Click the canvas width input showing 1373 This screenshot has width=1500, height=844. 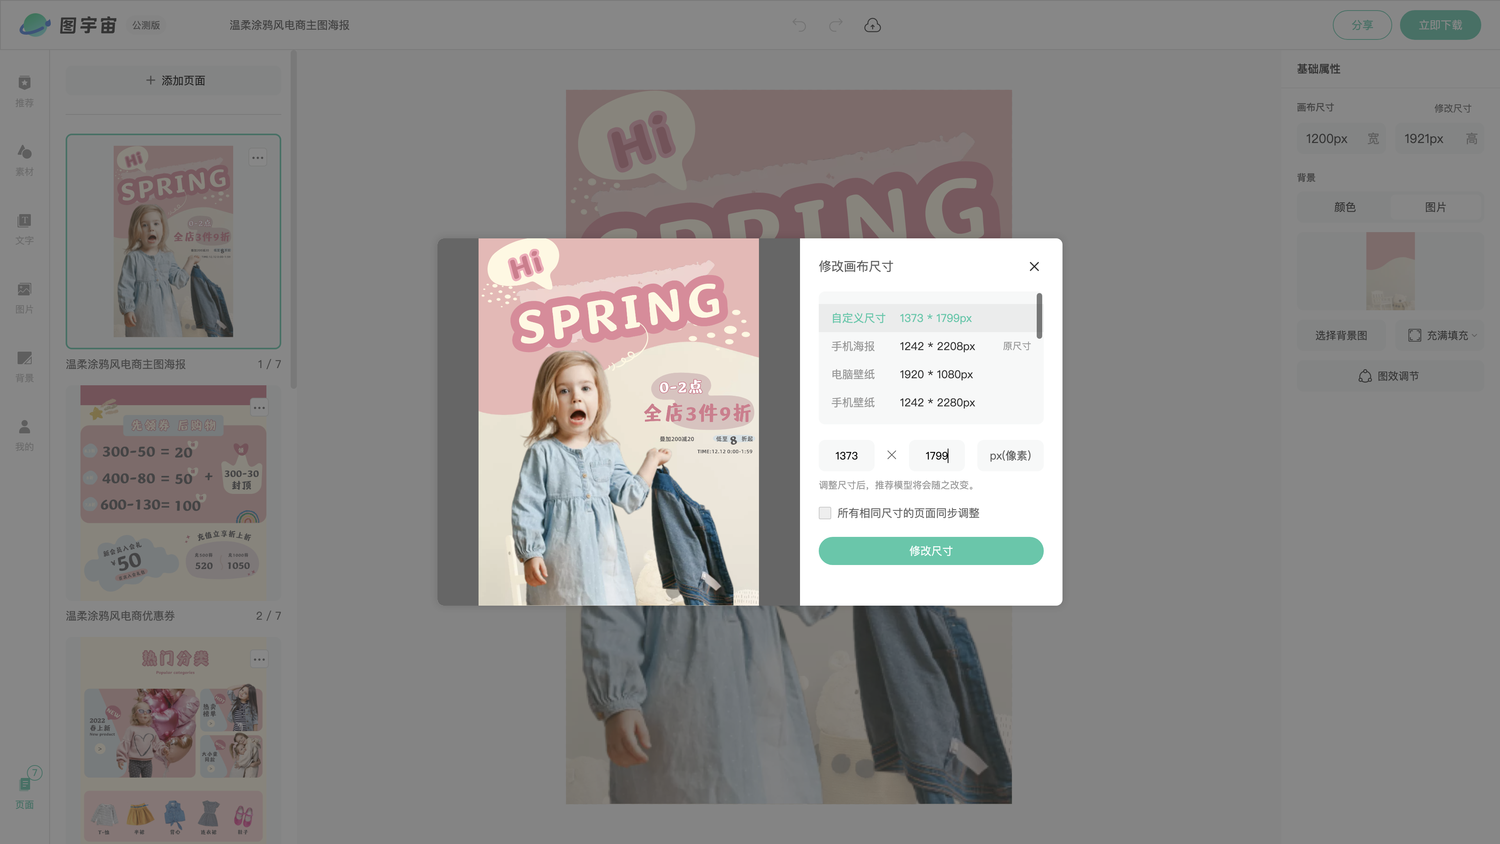click(x=847, y=456)
